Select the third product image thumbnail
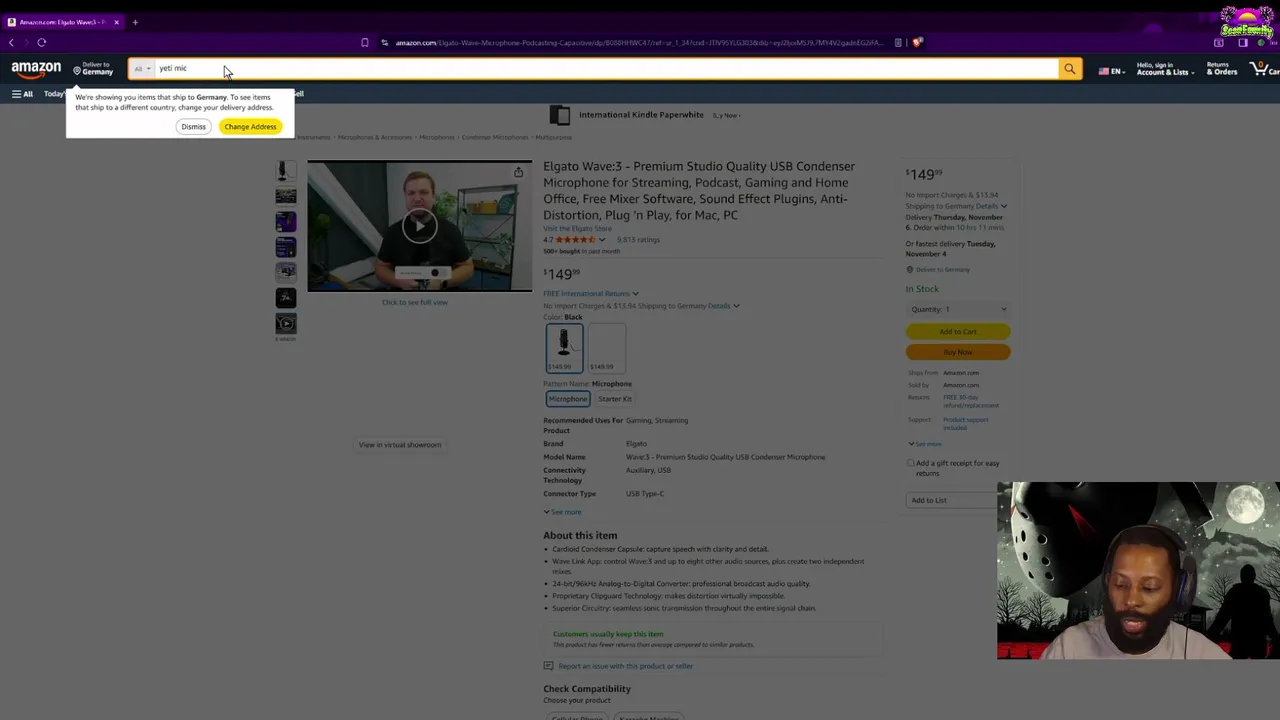This screenshot has height=720, width=1280. click(x=286, y=221)
